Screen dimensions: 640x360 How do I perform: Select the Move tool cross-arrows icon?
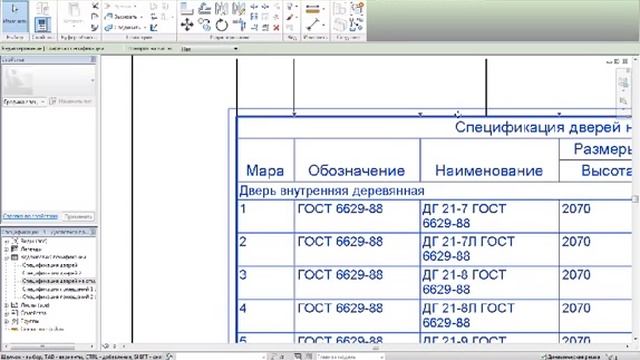(x=187, y=25)
